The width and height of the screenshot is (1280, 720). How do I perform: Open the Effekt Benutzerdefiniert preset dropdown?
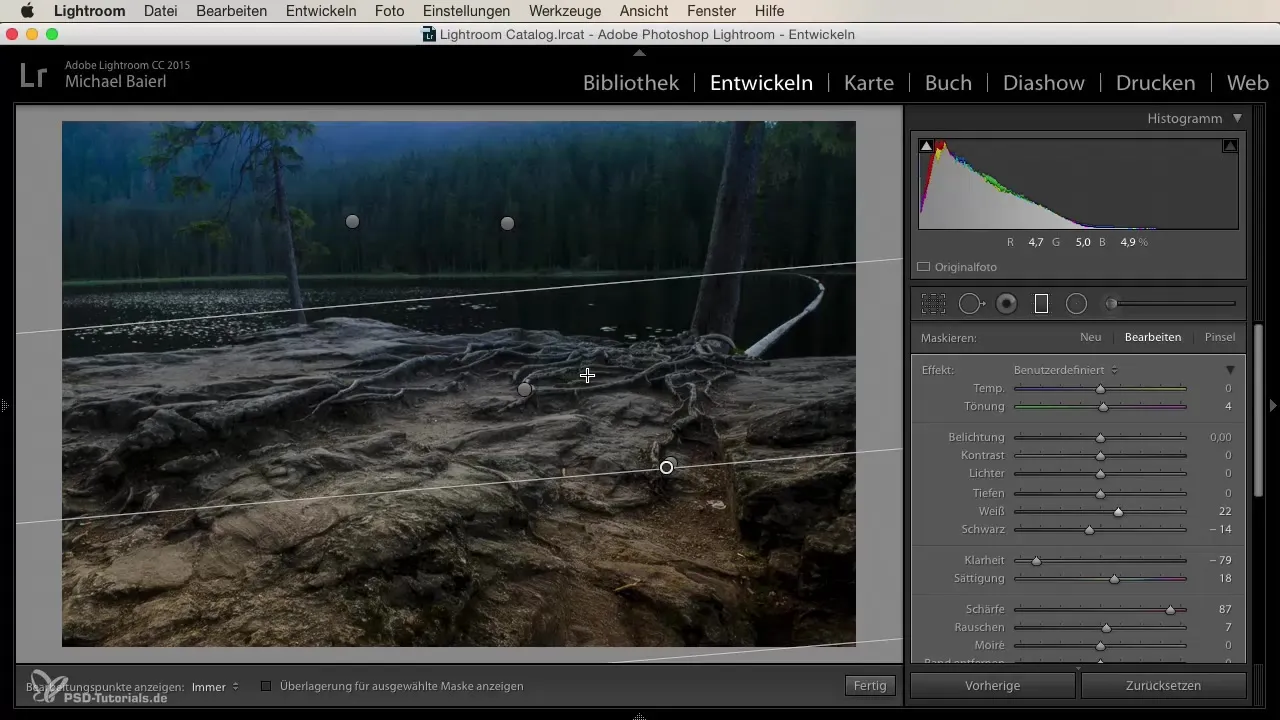(1065, 370)
